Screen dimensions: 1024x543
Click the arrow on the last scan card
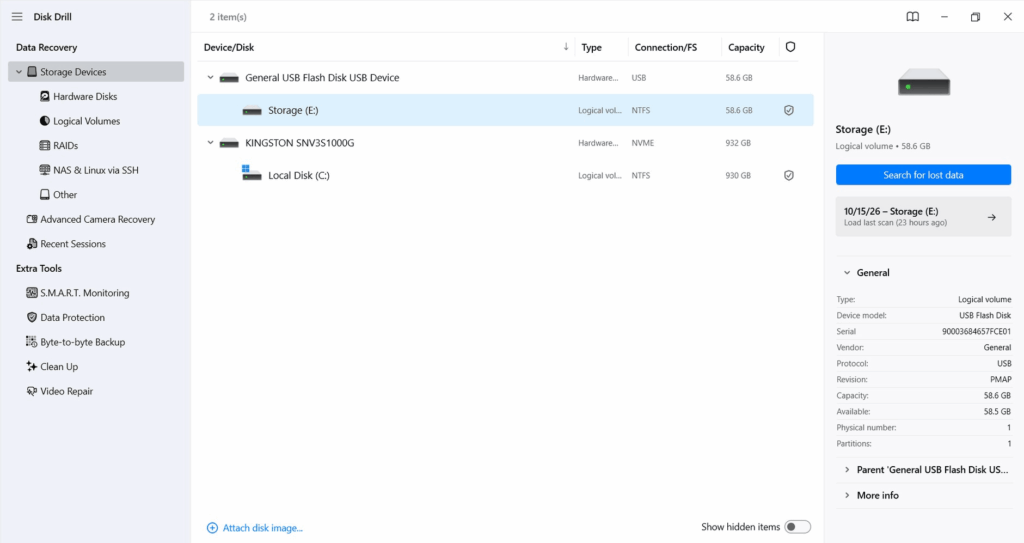pos(991,217)
